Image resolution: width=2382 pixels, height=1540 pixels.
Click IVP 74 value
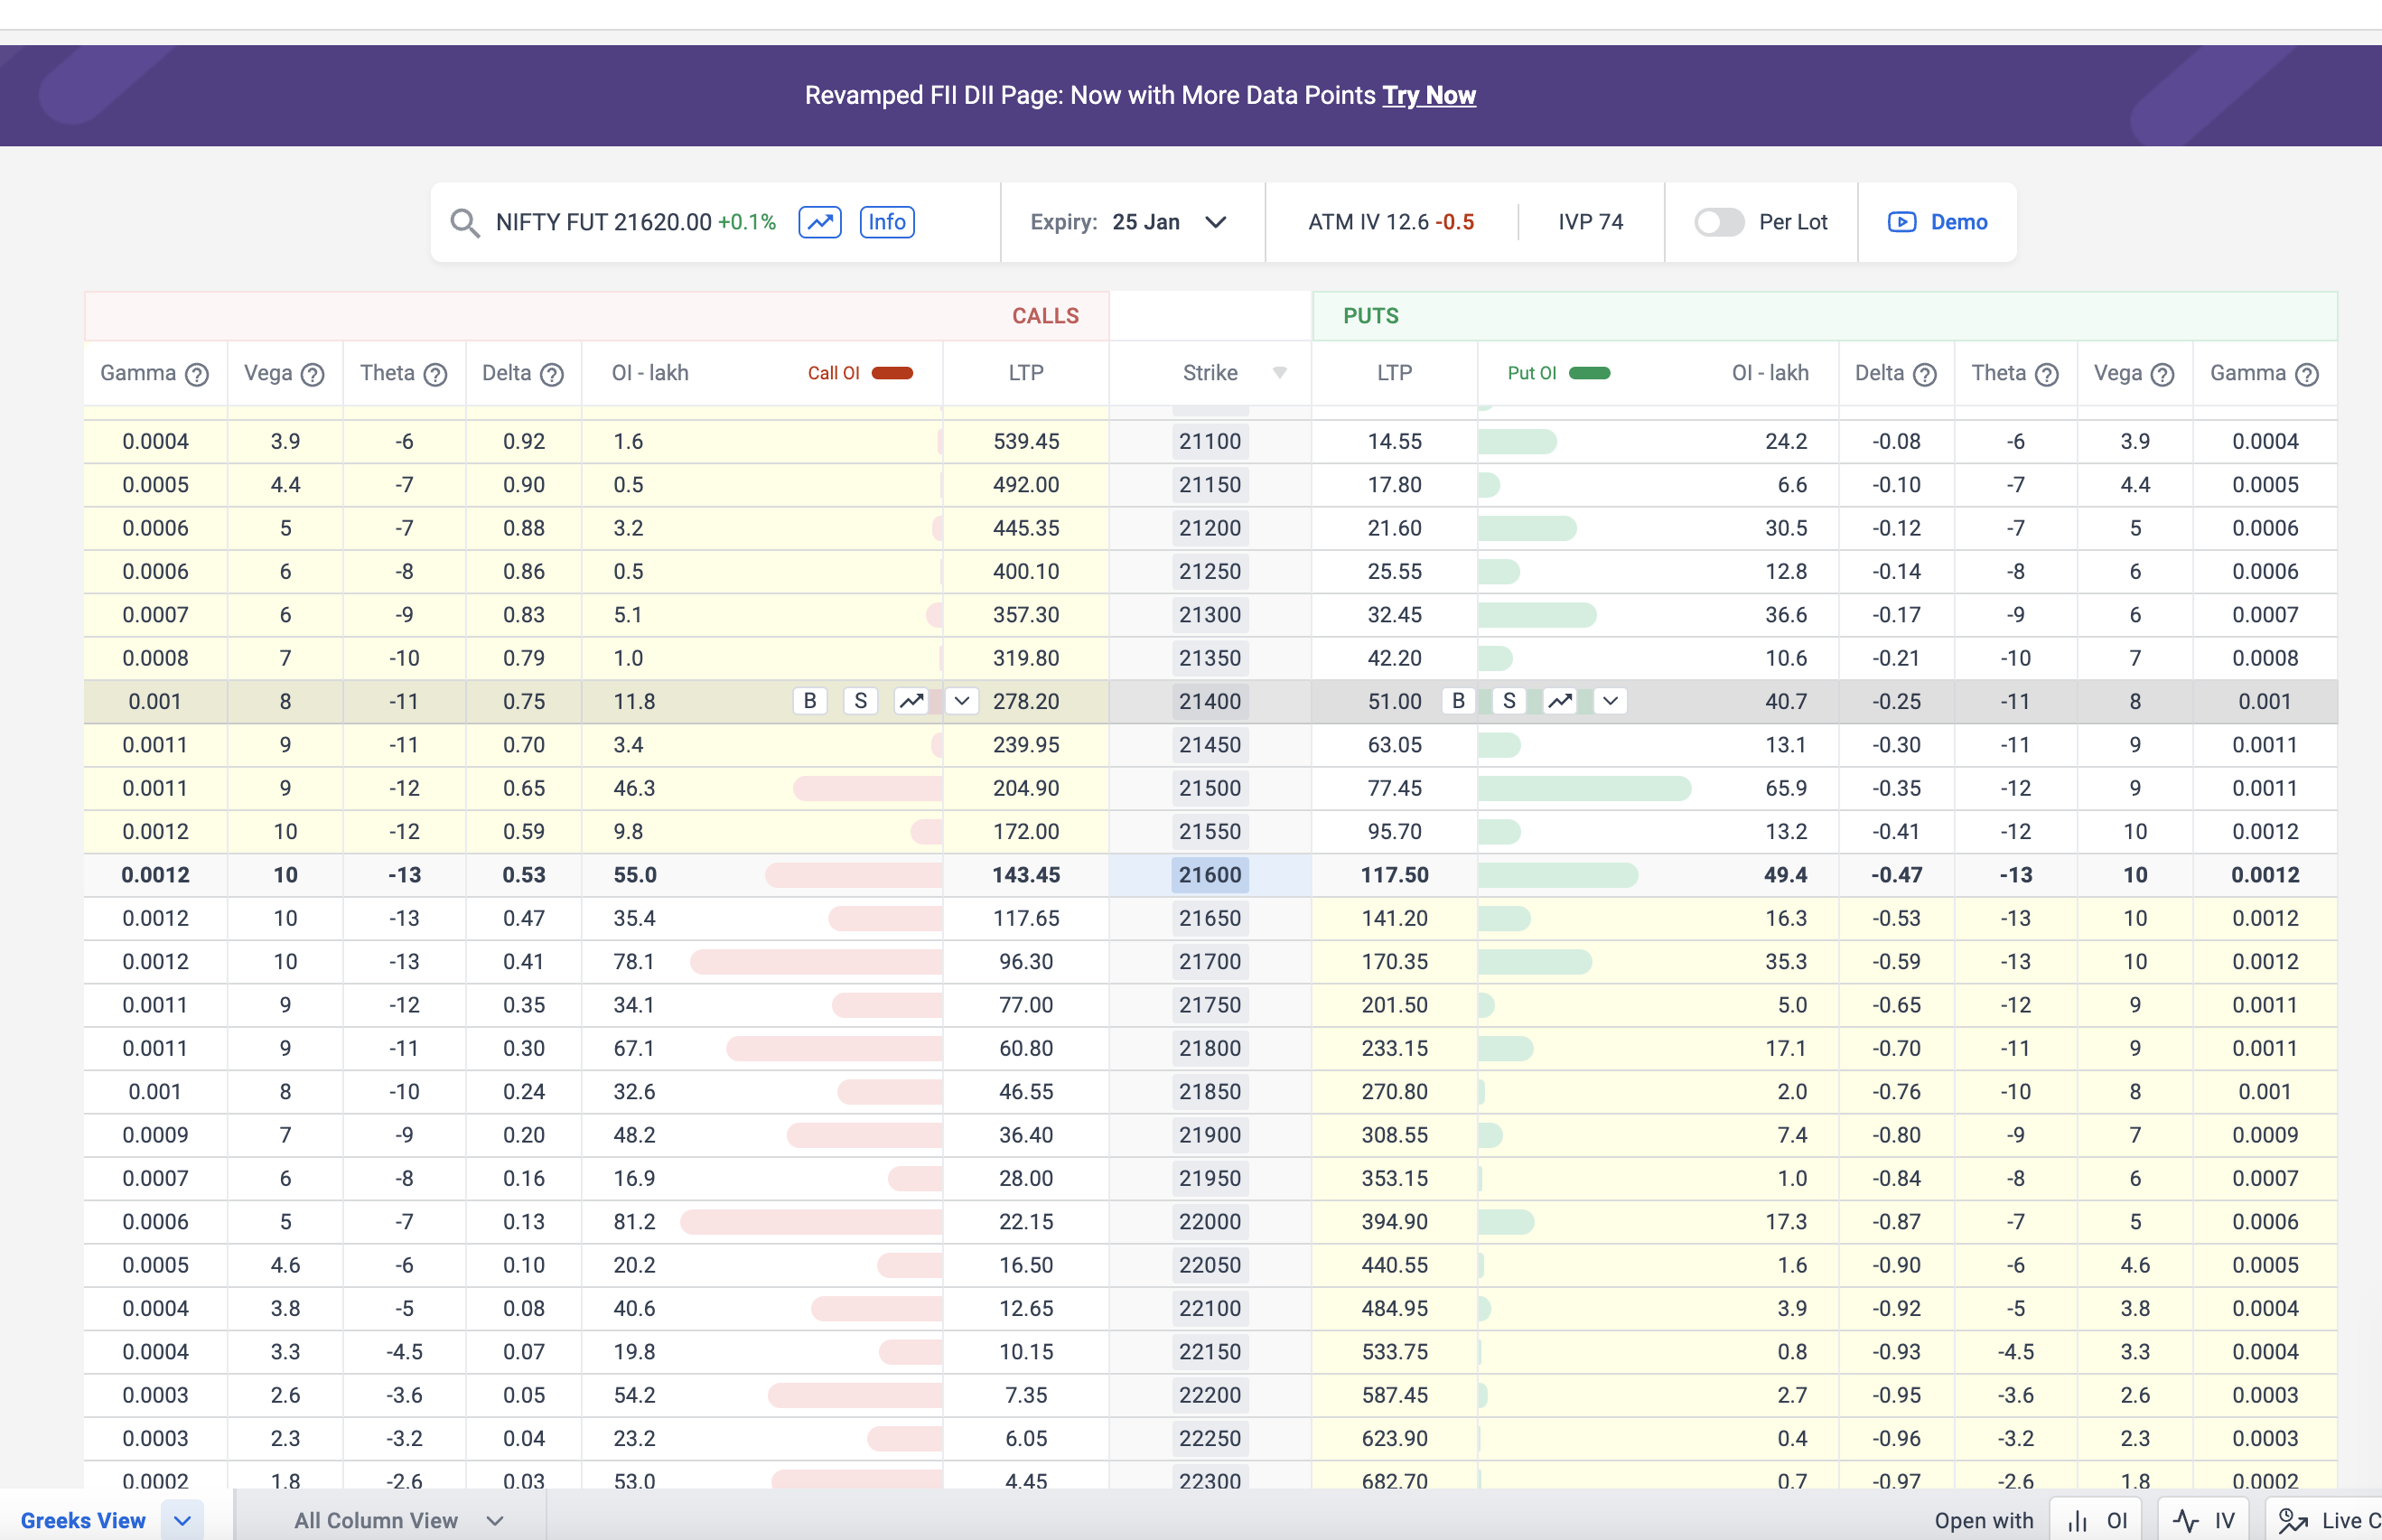point(1590,222)
